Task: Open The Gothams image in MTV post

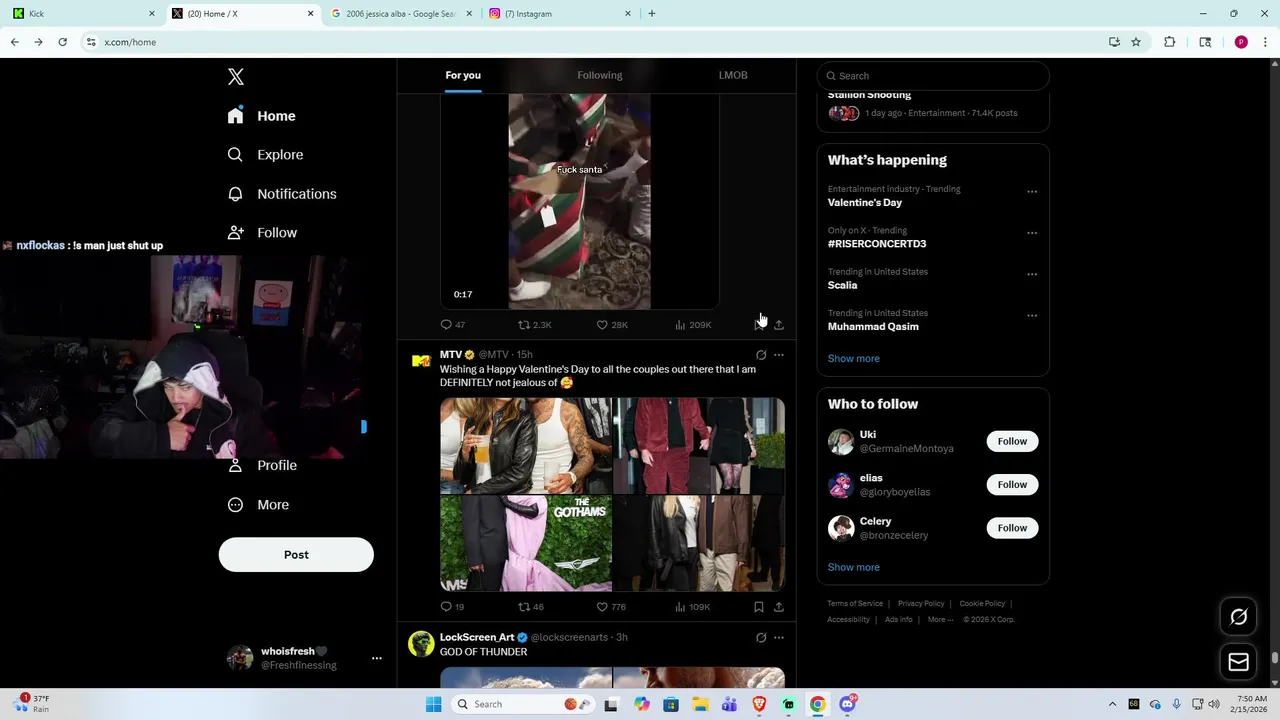Action: [x=526, y=544]
